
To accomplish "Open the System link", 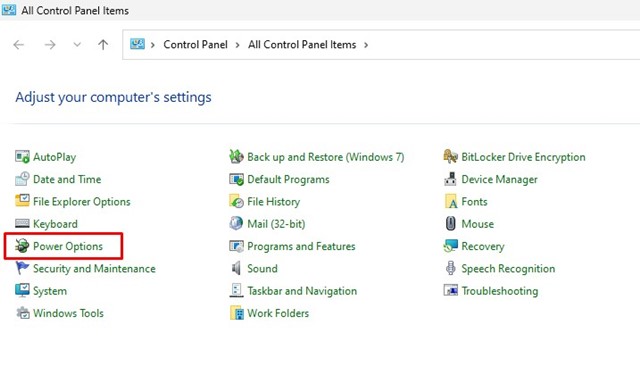I will pyautogui.click(x=50, y=291).
